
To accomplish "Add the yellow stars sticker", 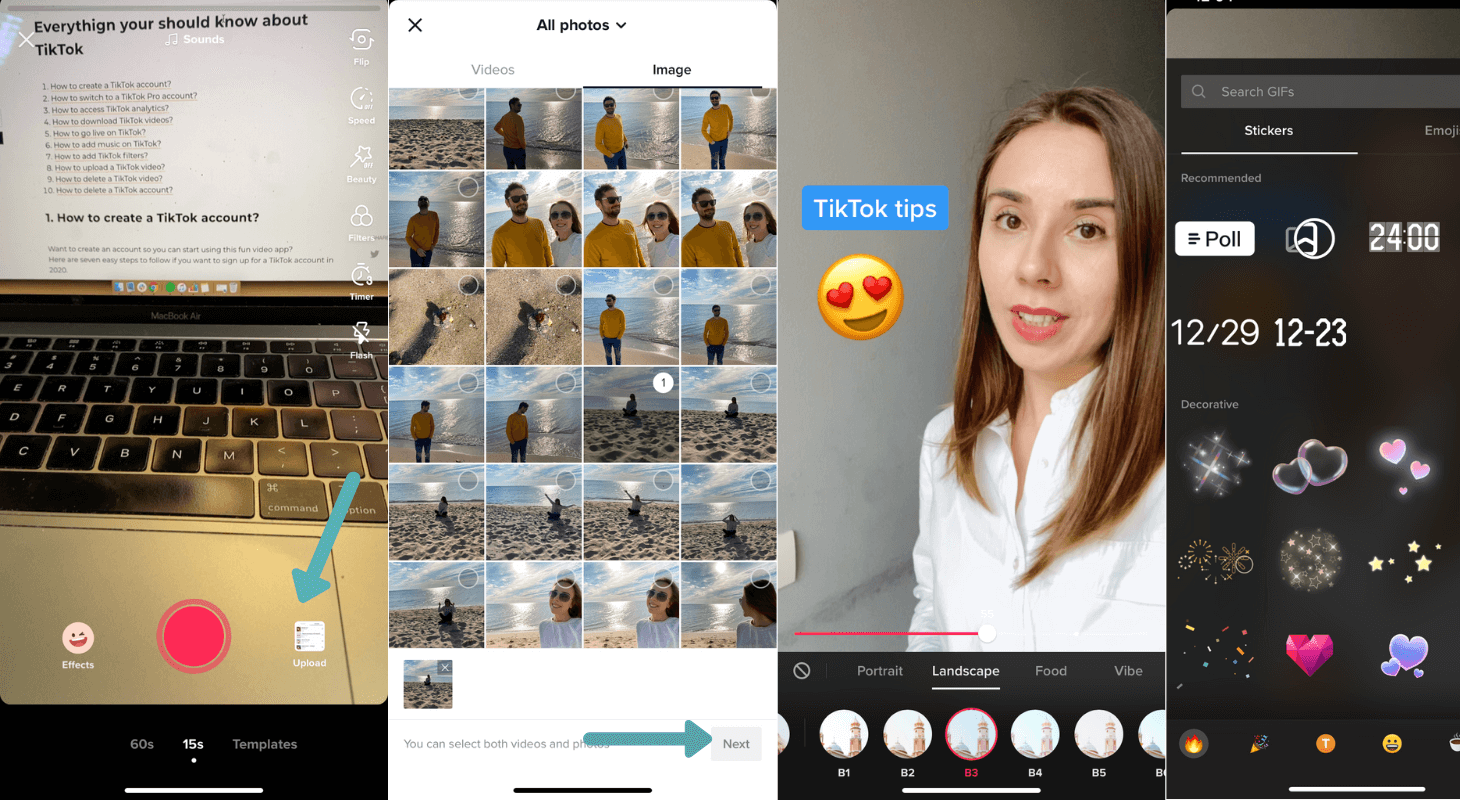I will (1404, 562).
